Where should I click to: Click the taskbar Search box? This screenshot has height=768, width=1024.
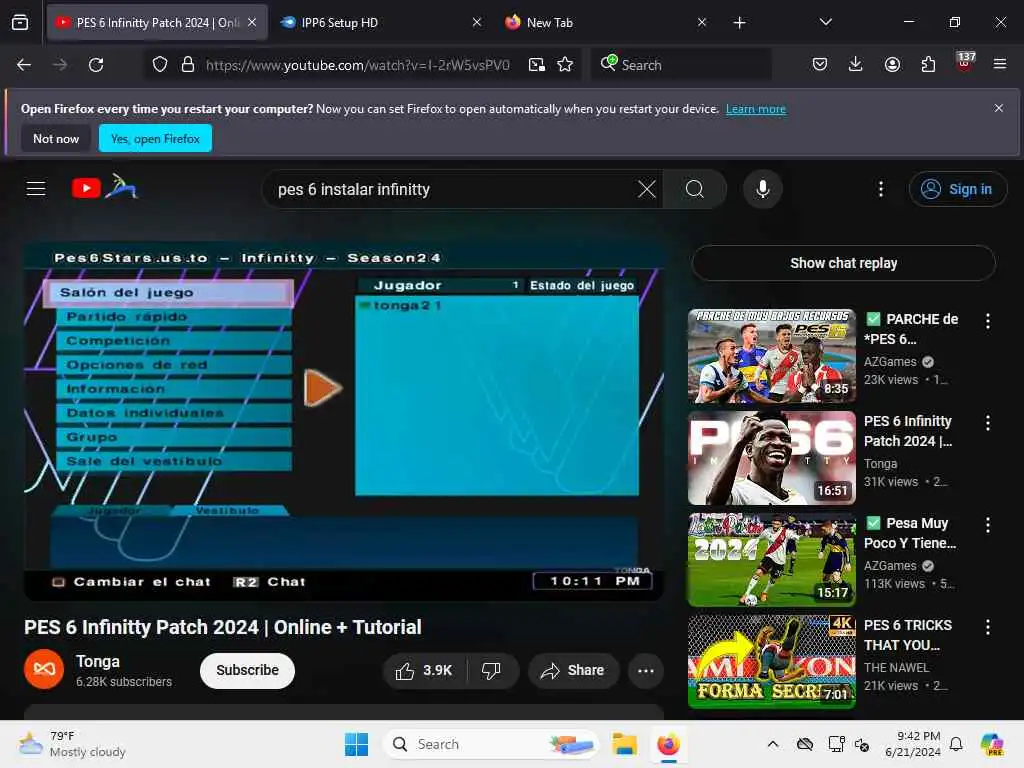[491, 744]
